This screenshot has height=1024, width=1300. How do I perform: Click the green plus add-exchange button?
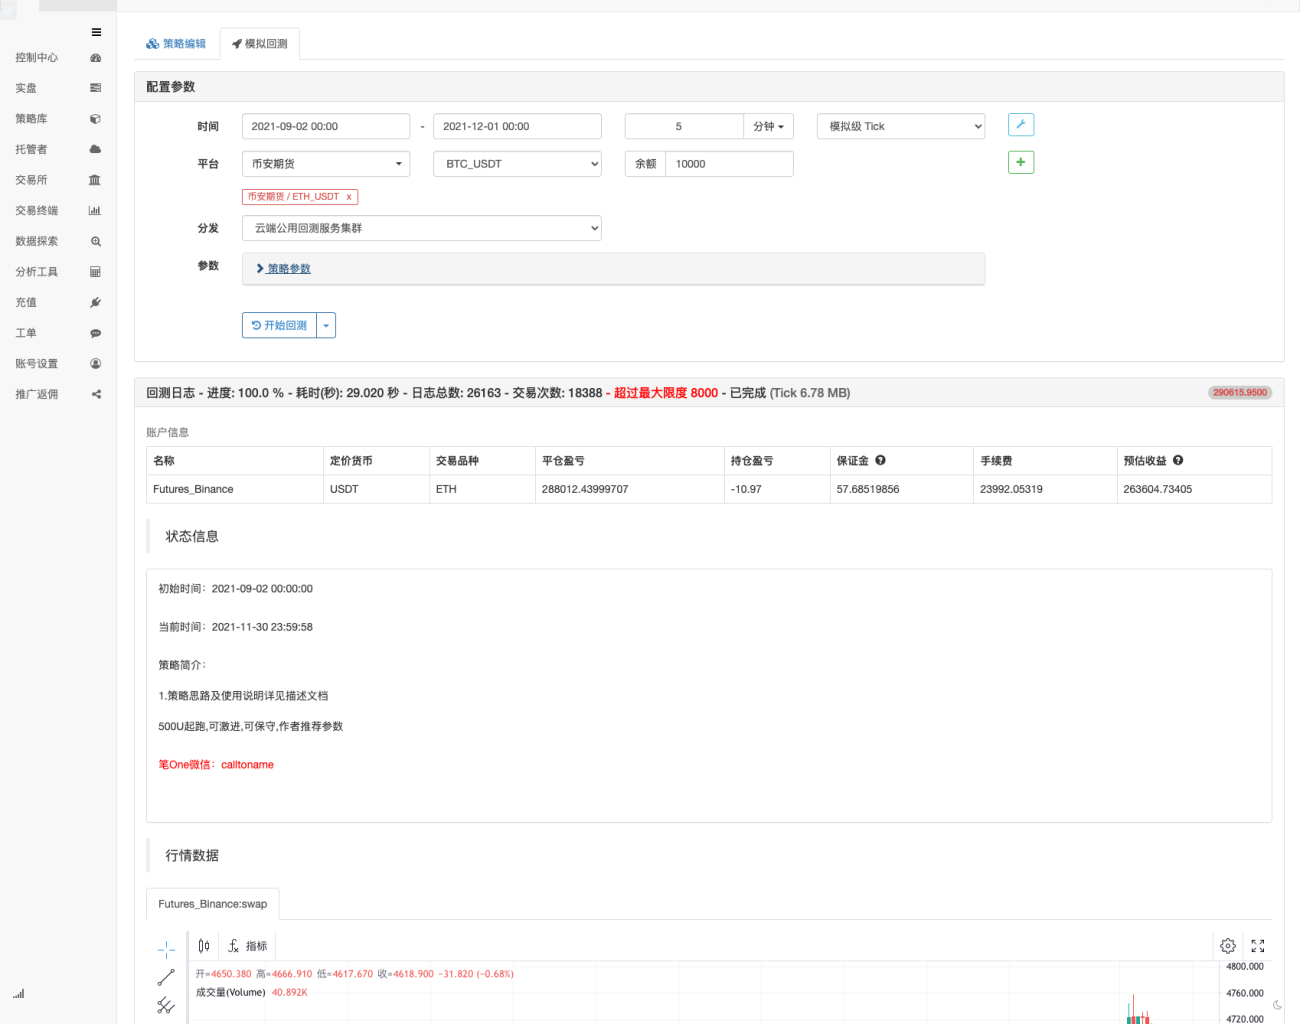(x=1021, y=162)
